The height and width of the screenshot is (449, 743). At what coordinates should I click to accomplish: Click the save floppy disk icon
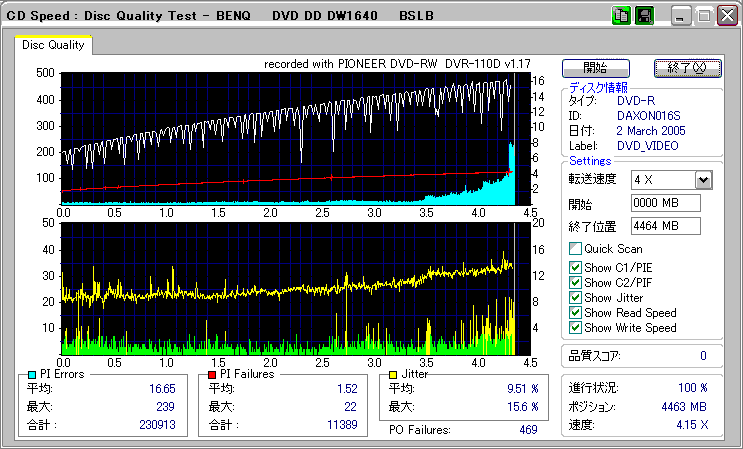tap(644, 16)
